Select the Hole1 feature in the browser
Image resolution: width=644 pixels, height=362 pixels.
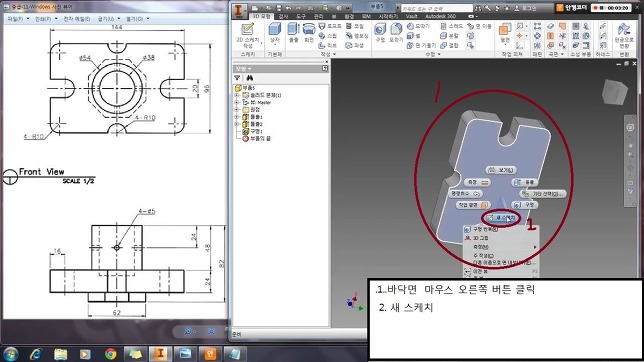point(252,131)
